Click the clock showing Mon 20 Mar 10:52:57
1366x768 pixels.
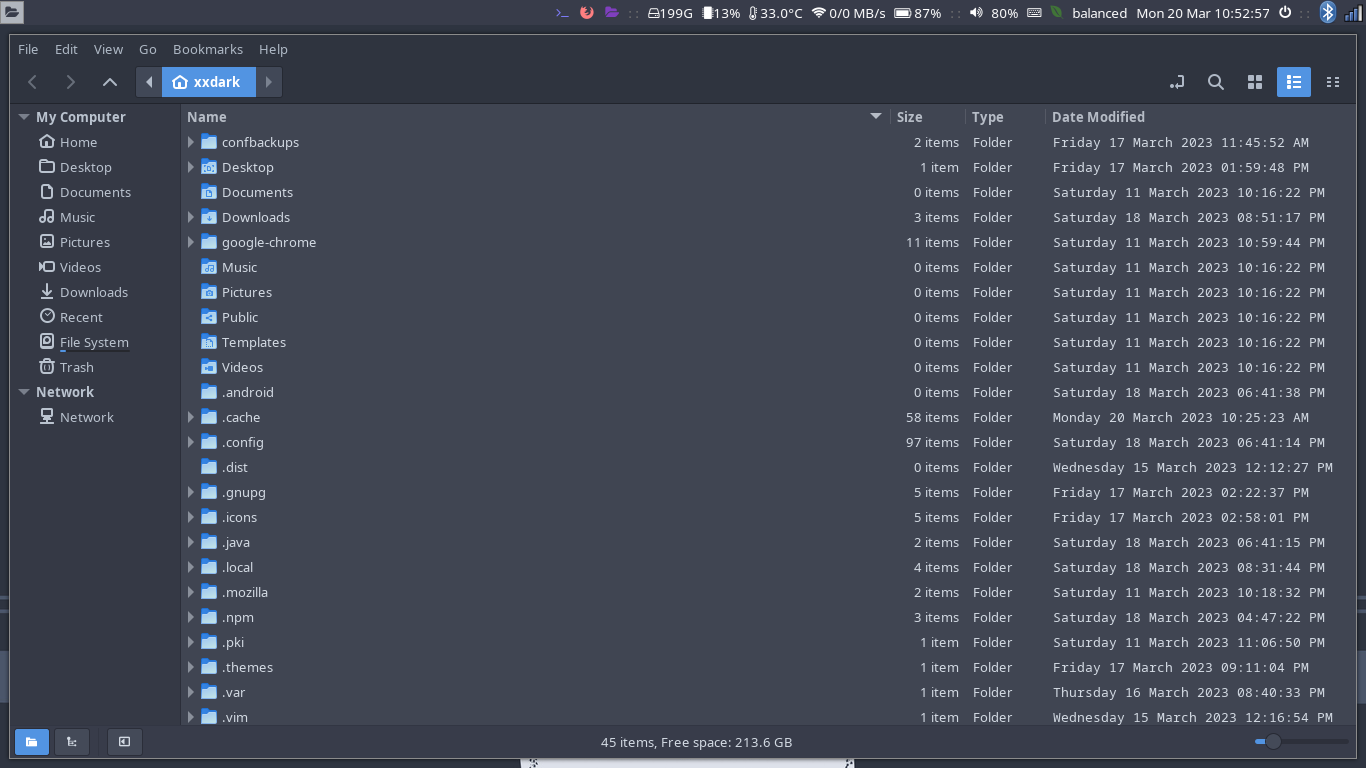click(x=1203, y=13)
